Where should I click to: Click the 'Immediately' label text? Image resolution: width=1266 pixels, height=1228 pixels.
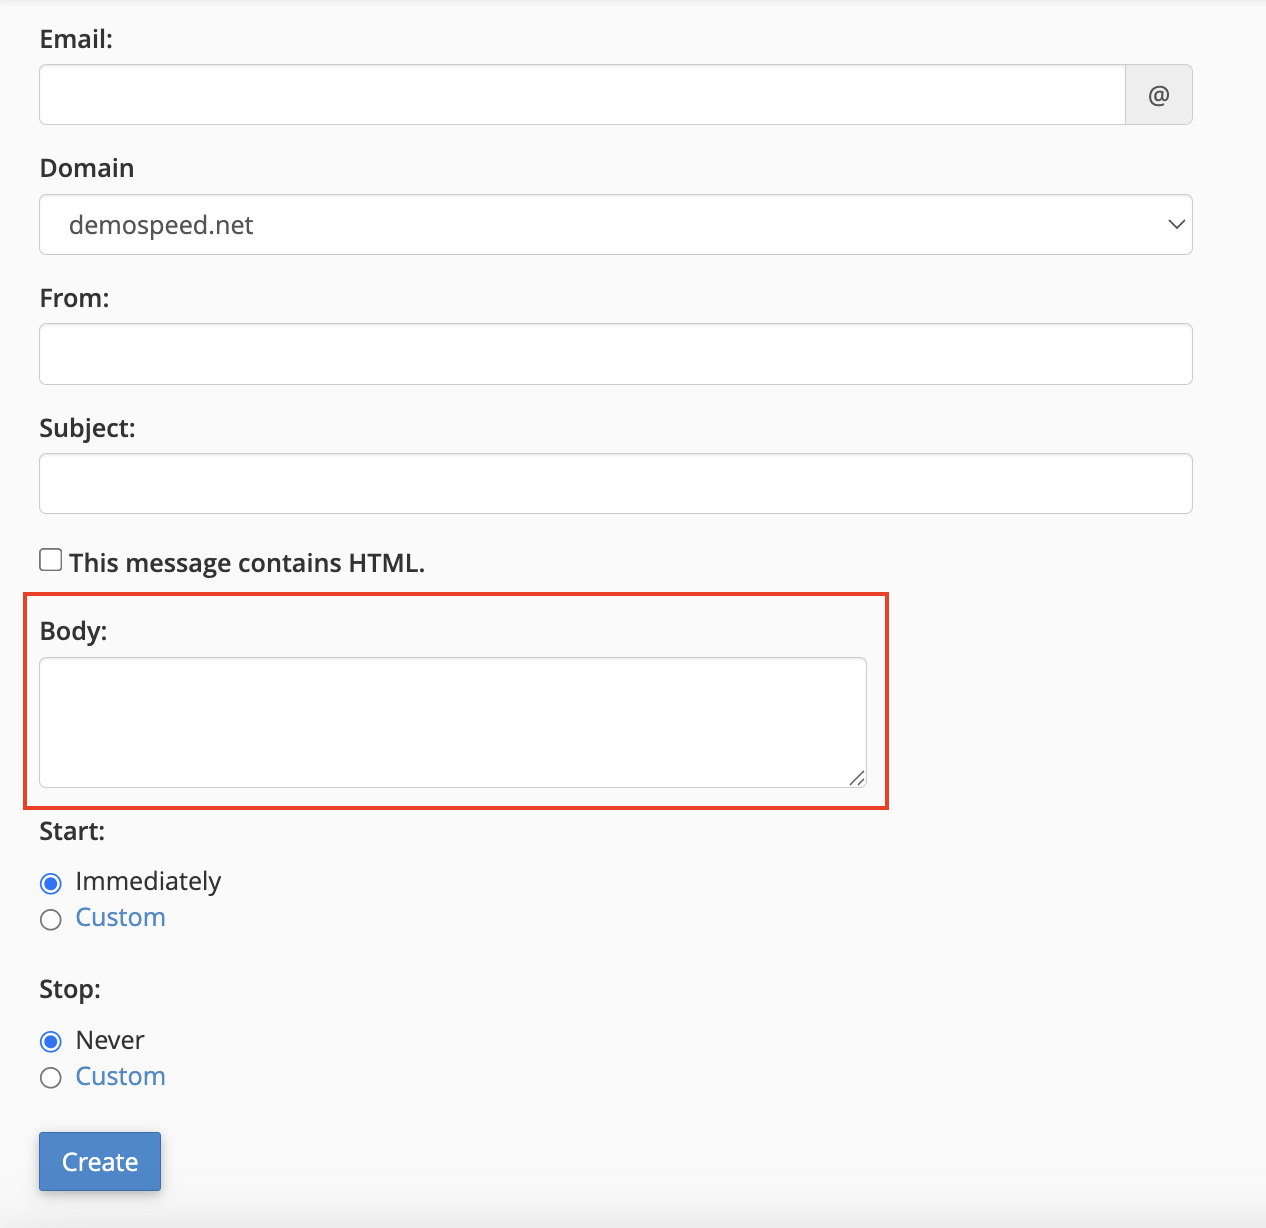click(148, 882)
